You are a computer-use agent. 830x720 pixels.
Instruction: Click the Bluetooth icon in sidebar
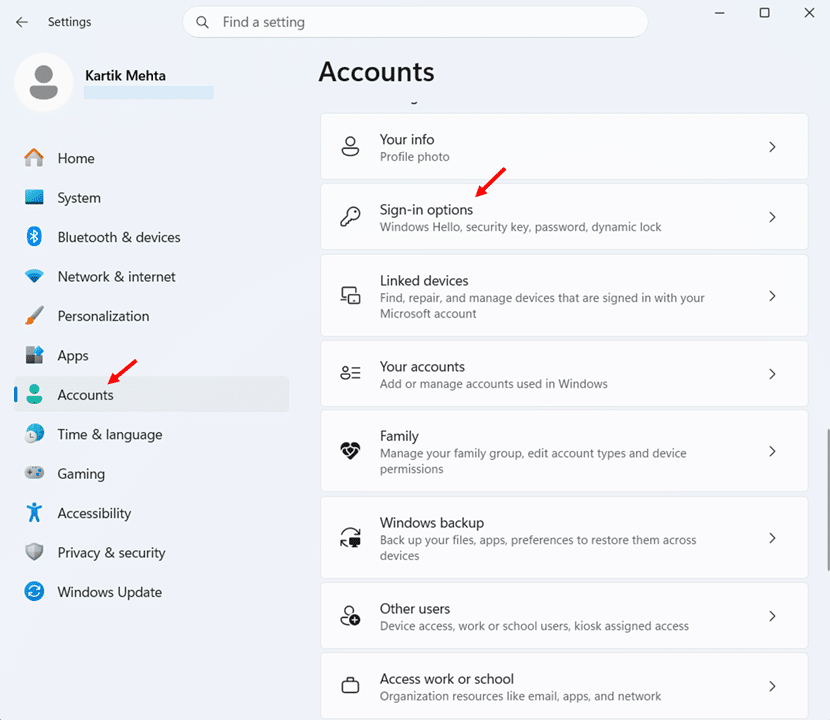point(34,237)
